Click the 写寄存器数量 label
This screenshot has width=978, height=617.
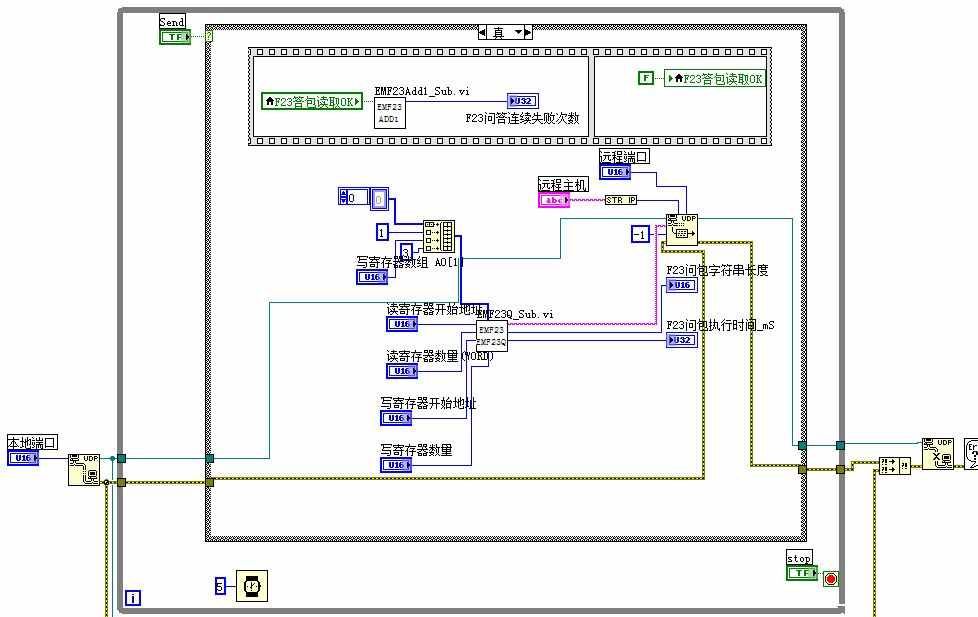[x=417, y=450]
